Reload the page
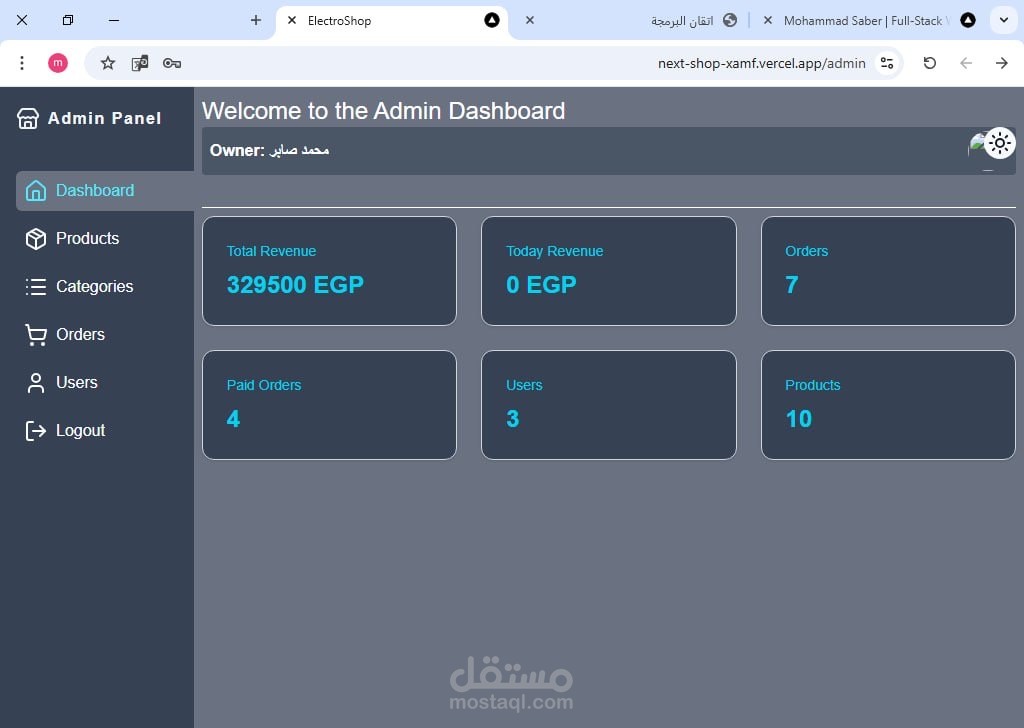The image size is (1024, 728). 930,63
